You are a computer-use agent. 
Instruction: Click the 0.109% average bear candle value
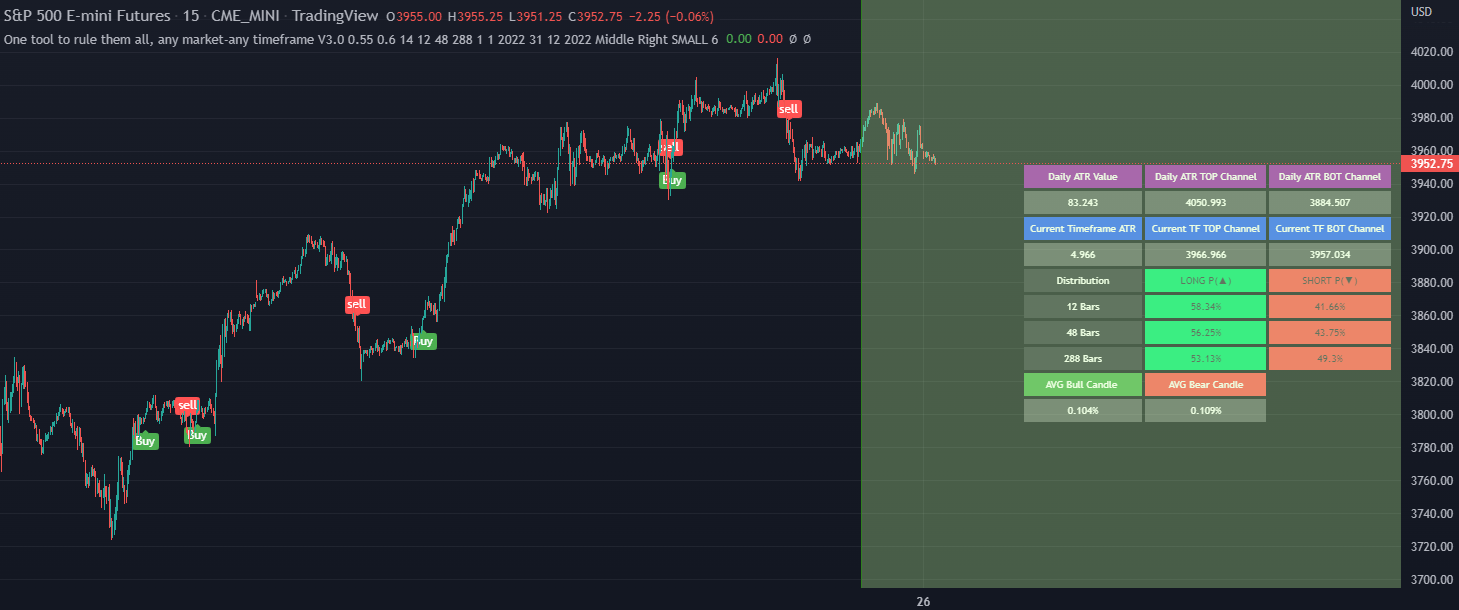(x=1205, y=411)
